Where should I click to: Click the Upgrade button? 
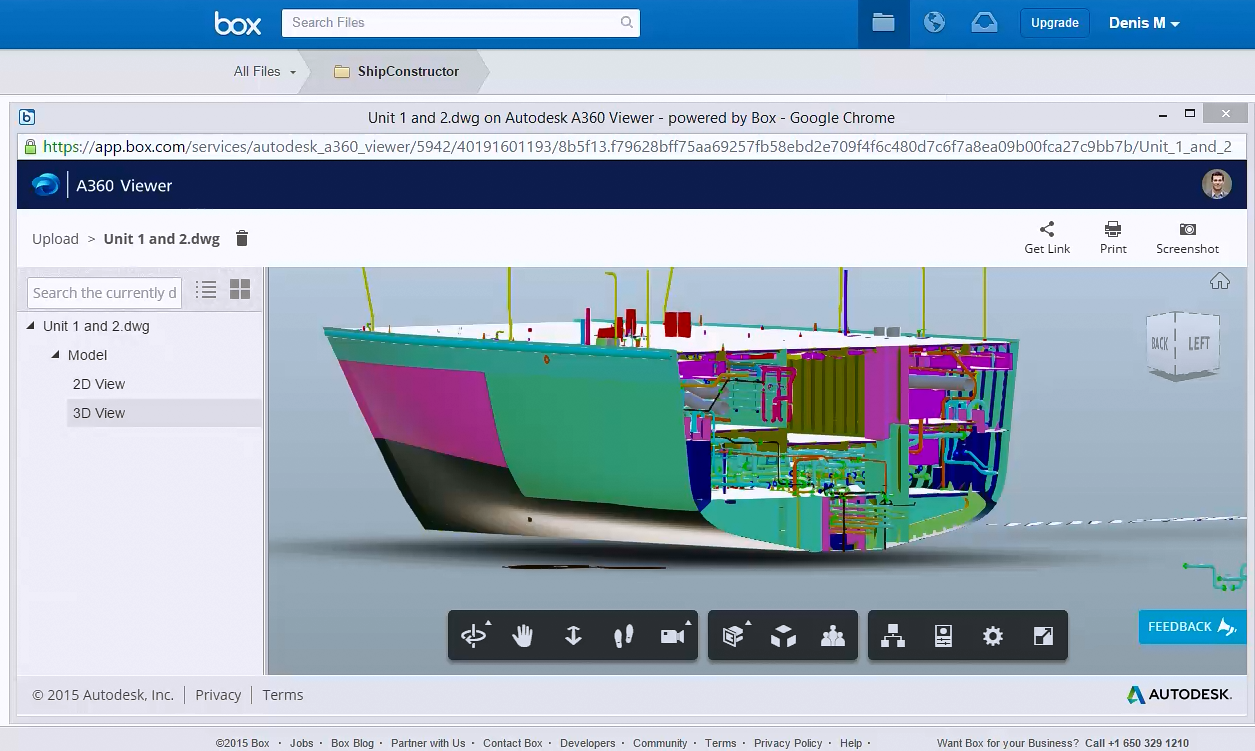coord(1054,23)
